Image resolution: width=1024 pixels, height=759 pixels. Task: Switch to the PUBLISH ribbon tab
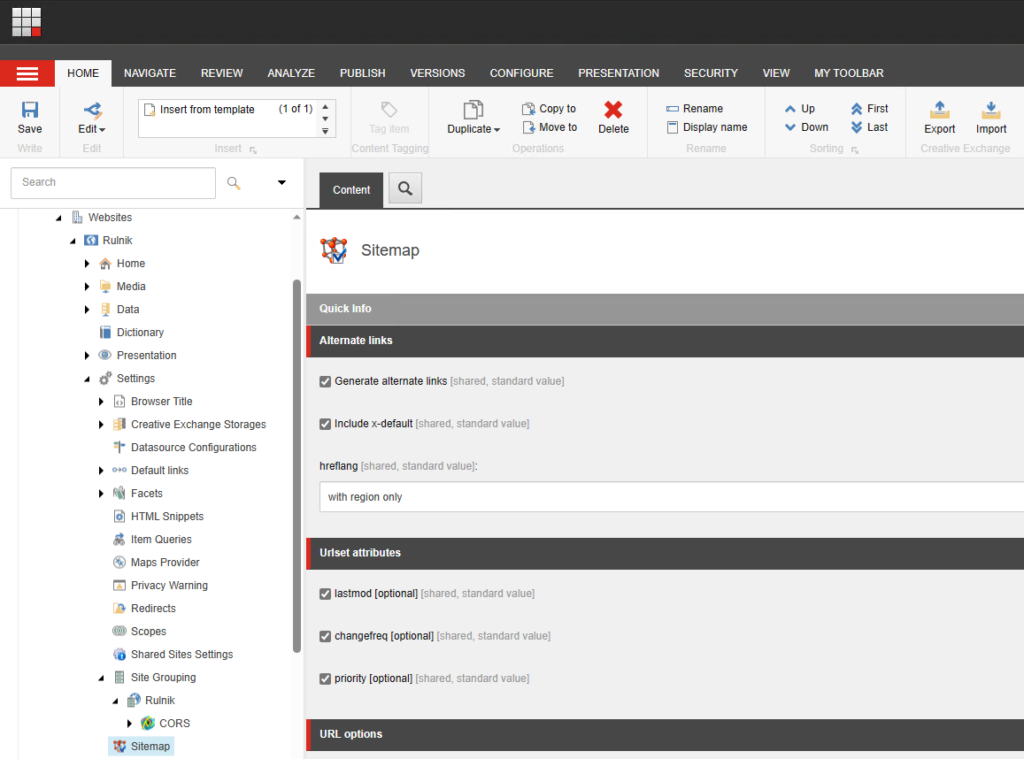point(362,73)
